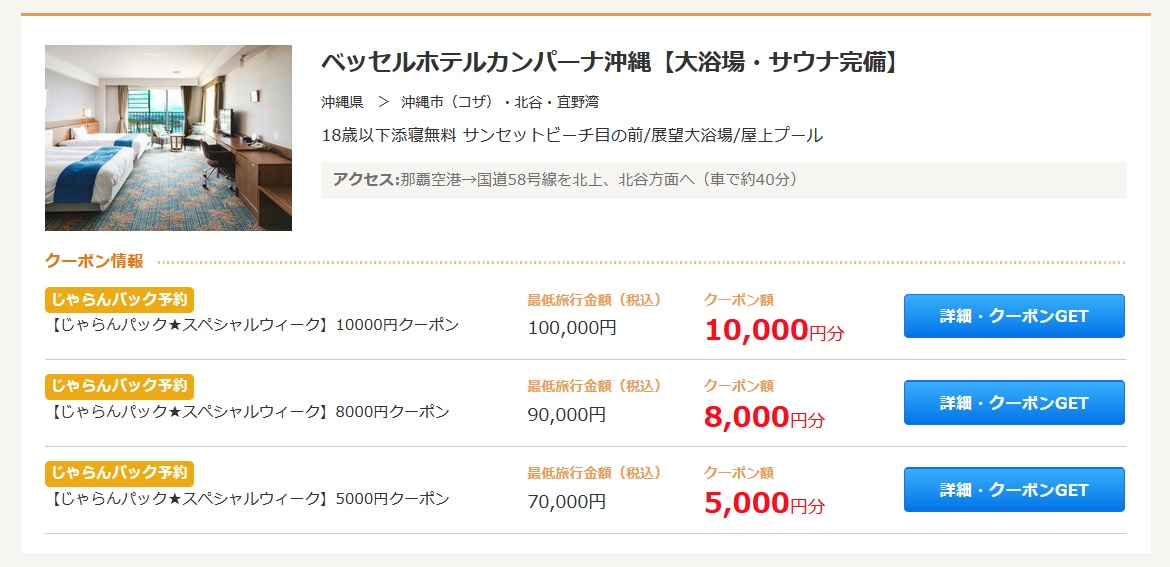Click じゃらんパック予約 badge on the 8000円 coupon

point(119,386)
